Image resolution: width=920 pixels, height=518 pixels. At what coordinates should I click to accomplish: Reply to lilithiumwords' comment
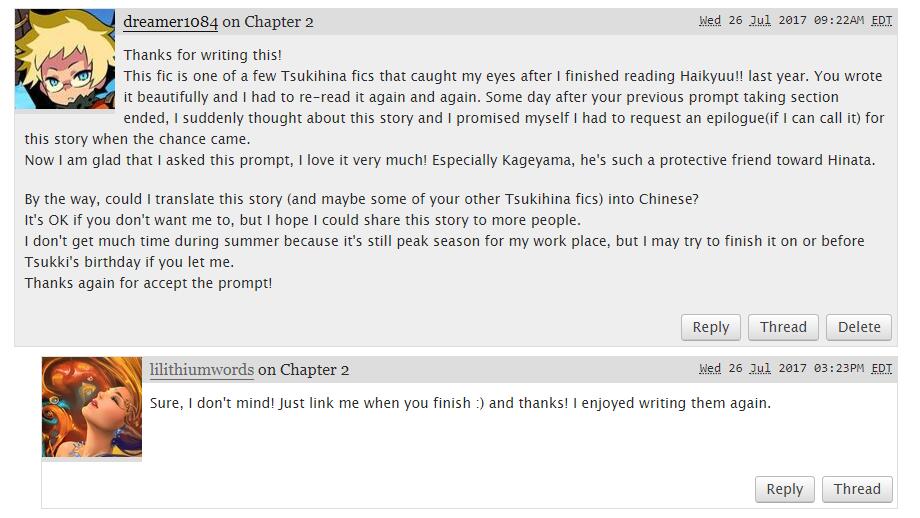coord(784,489)
